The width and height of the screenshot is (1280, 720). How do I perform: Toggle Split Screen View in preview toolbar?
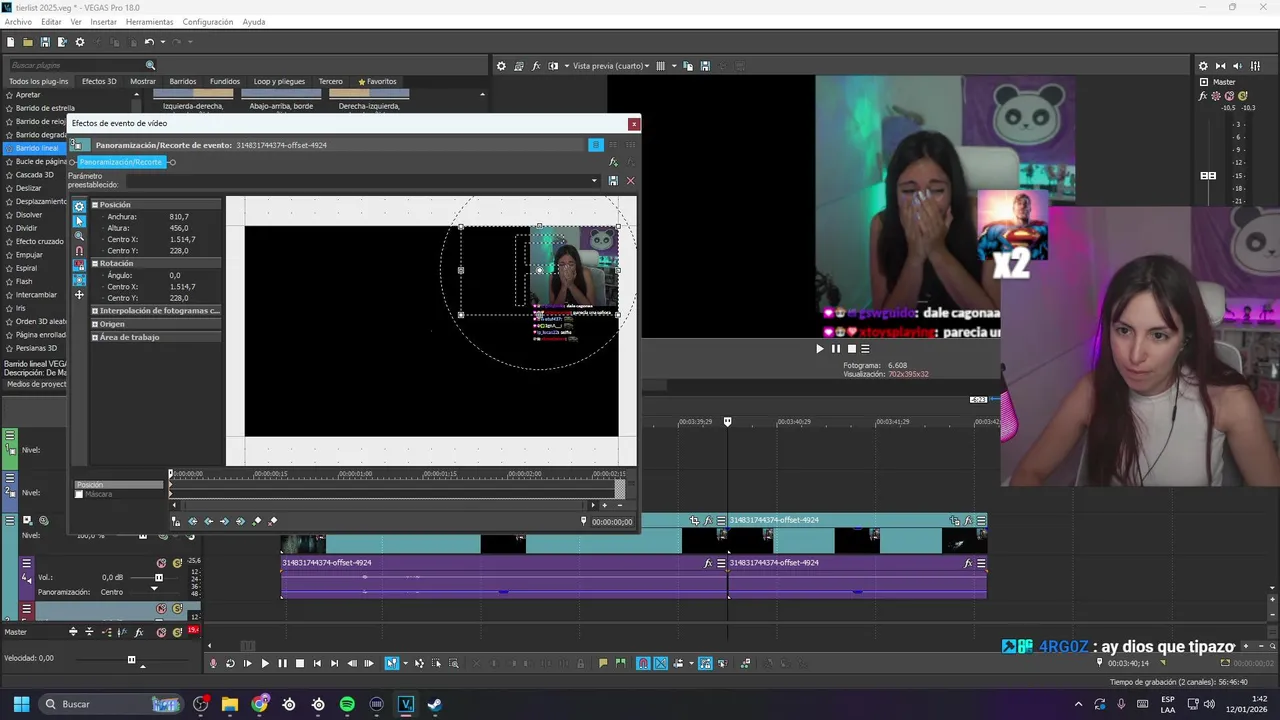pyautogui.click(x=553, y=66)
